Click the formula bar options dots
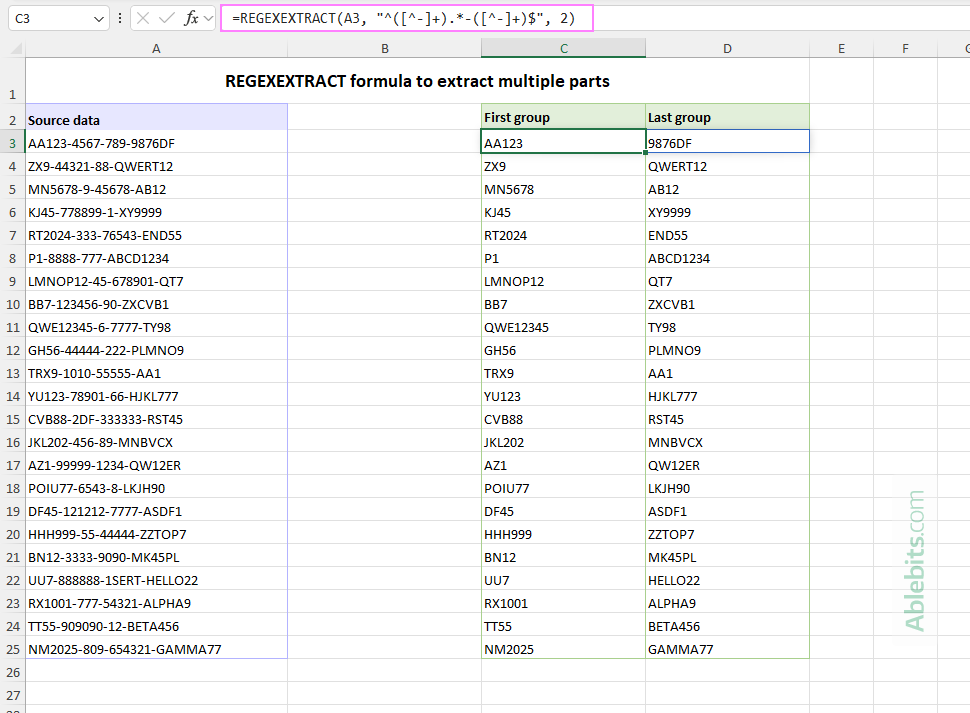 (x=119, y=19)
